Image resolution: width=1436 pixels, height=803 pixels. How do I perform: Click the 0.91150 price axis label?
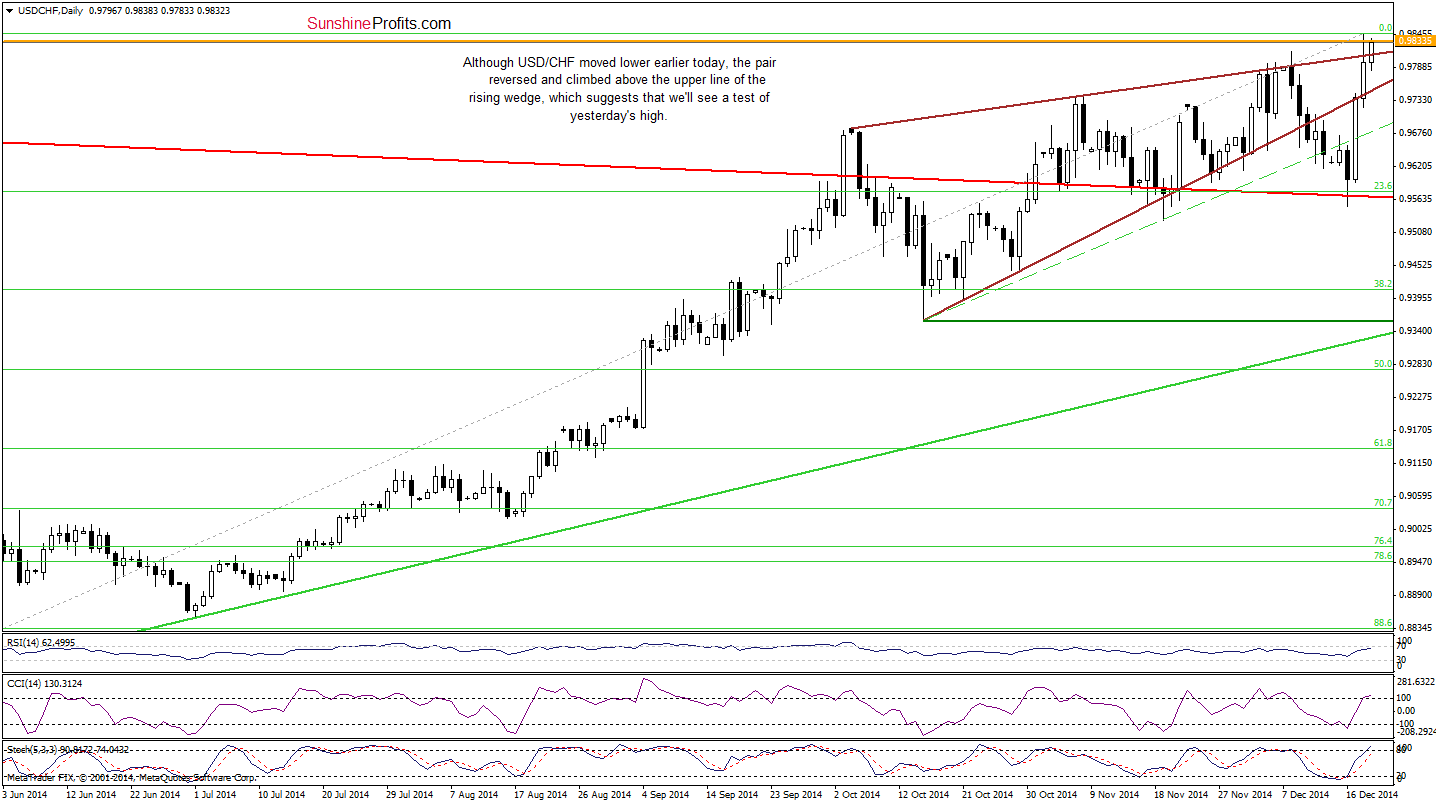click(x=1415, y=463)
